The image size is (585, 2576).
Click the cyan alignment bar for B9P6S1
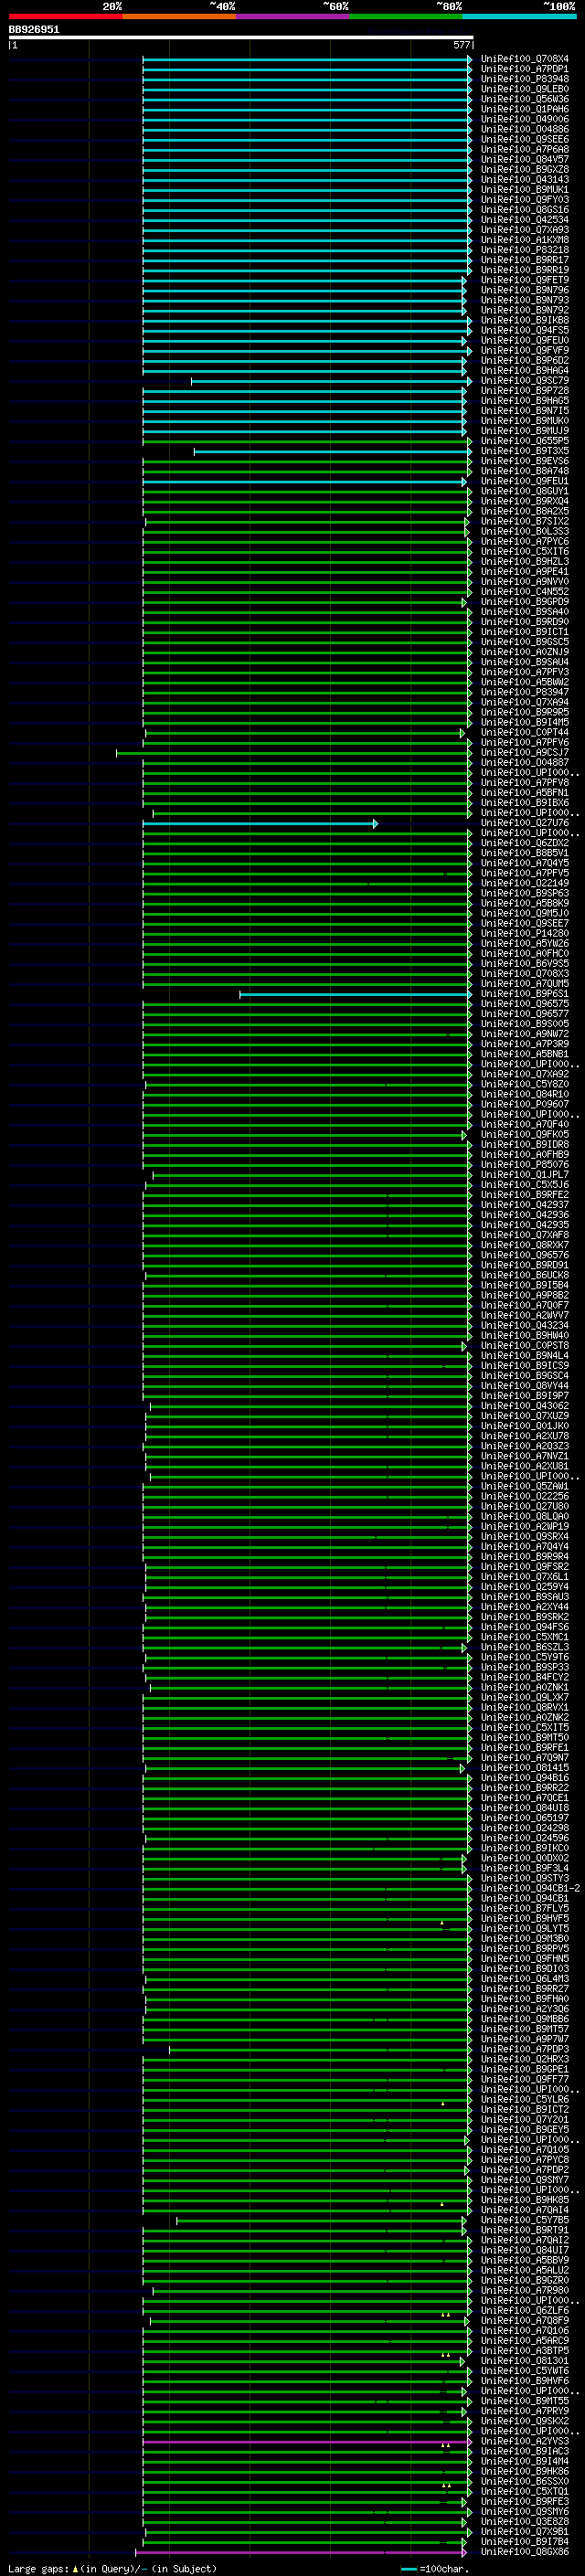pyautogui.click(x=355, y=994)
